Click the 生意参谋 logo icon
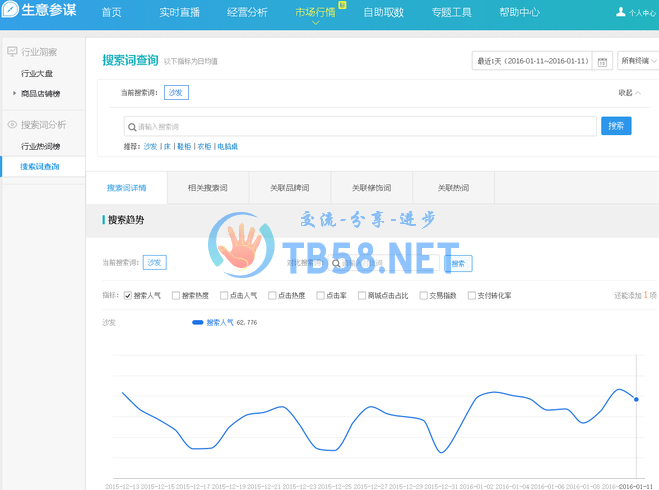The height and width of the screenshot is (490, 659). click(10, 12)
